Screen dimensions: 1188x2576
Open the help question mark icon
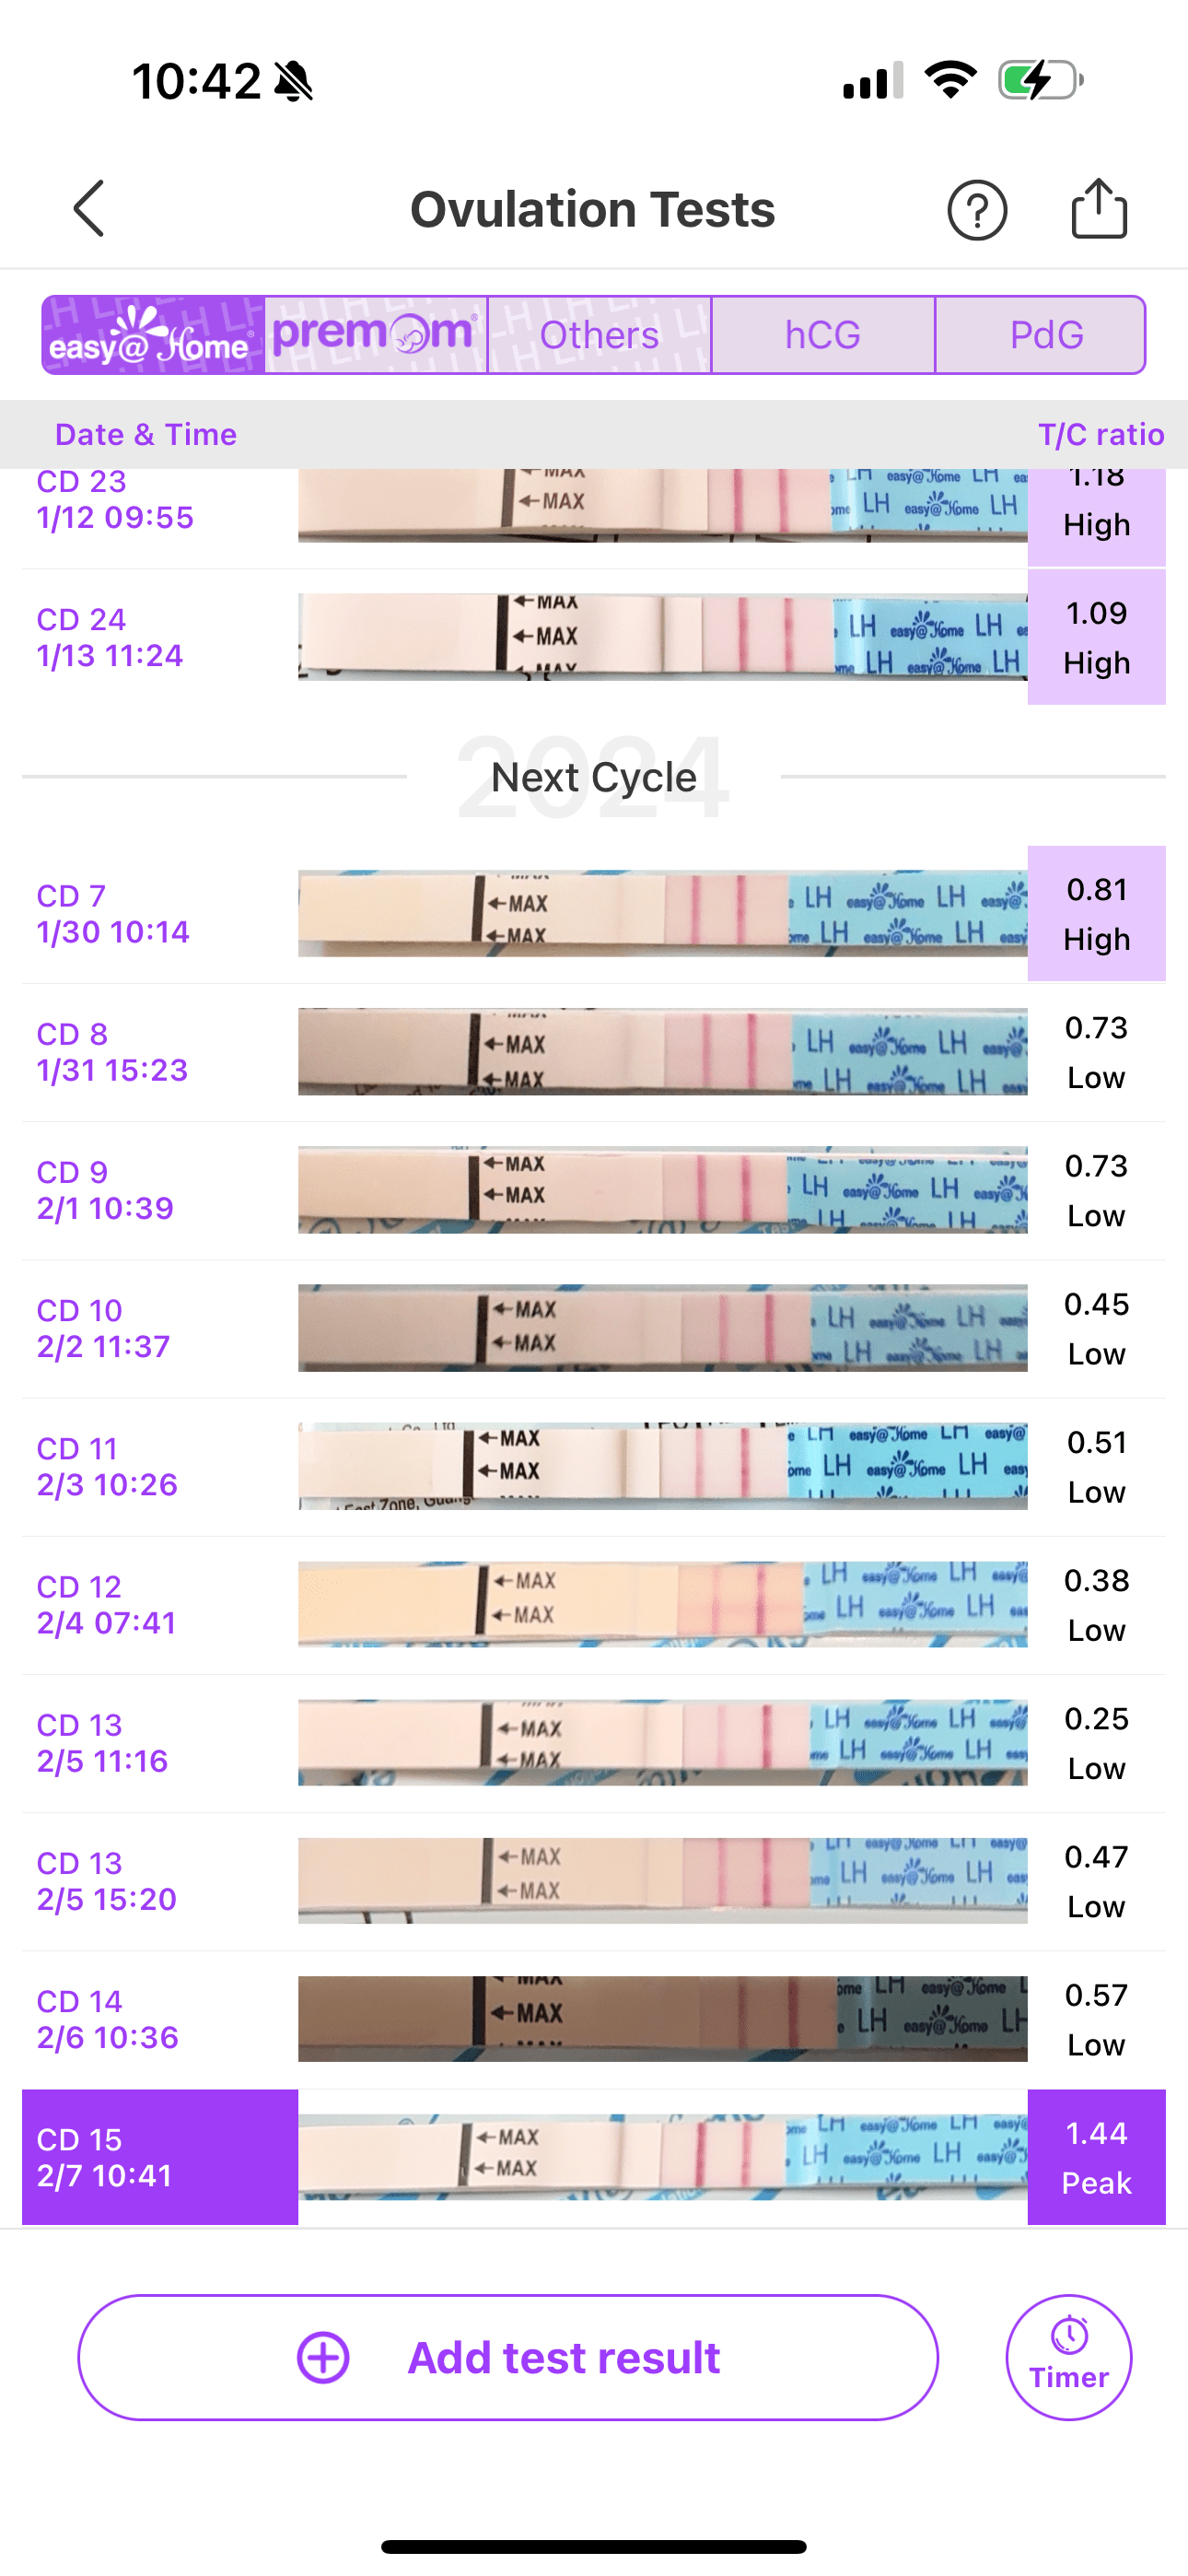(x=977, y=210)
